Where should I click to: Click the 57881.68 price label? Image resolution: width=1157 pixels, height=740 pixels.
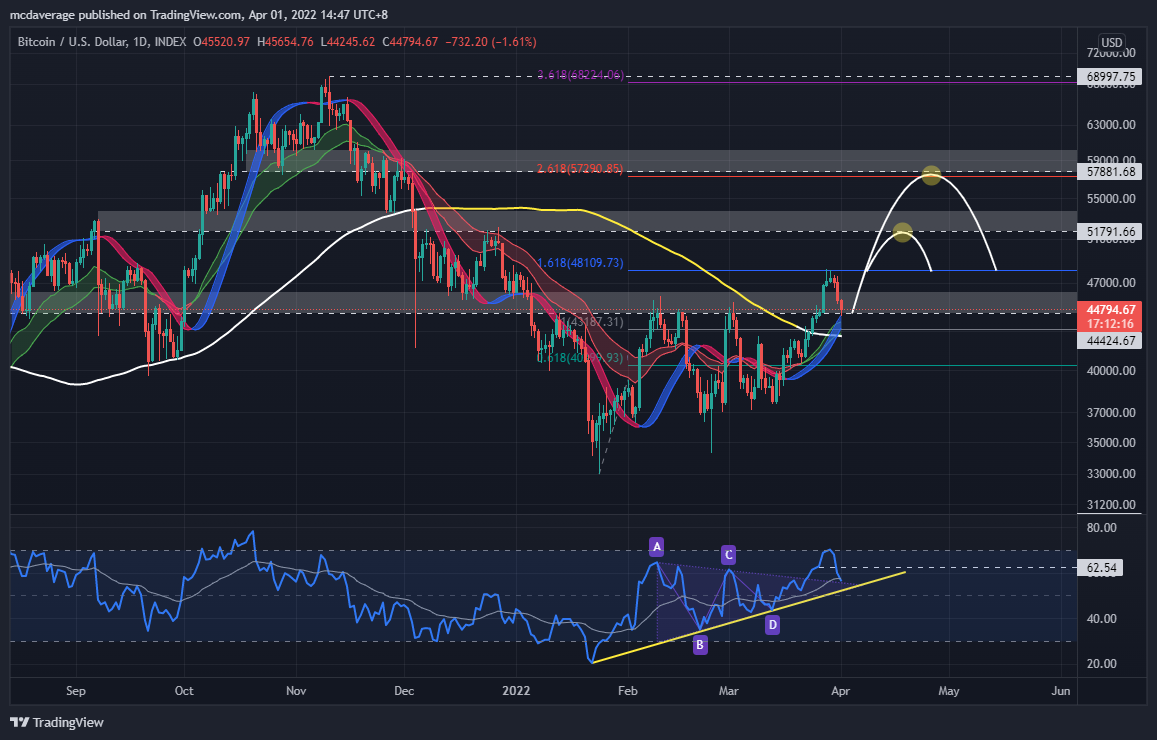(x=1111, y=172)
